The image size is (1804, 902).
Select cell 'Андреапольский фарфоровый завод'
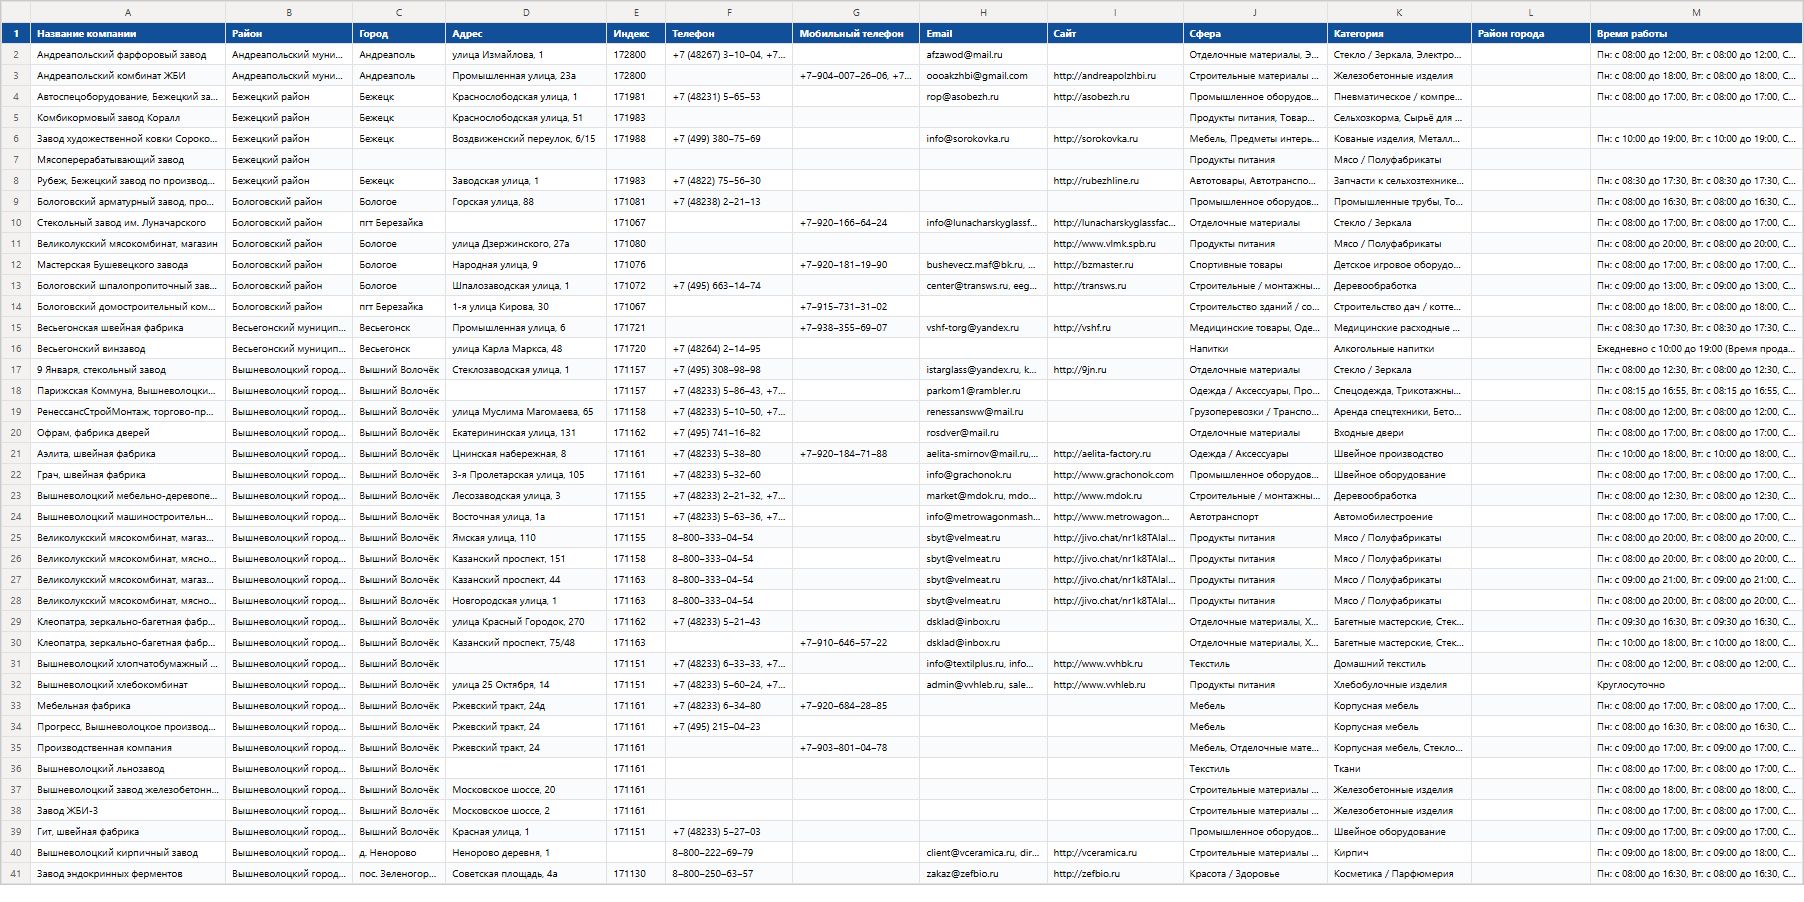tap(128, 55)
